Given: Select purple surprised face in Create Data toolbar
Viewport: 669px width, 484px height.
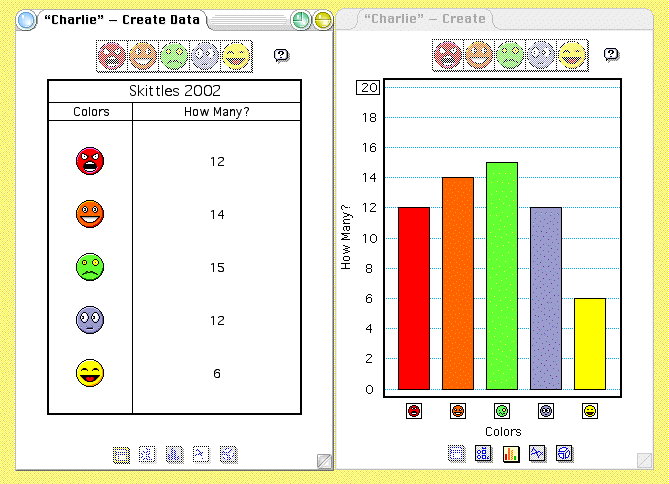Looking at the screenshot, I should pyautogui.click(x=205, y=56).
